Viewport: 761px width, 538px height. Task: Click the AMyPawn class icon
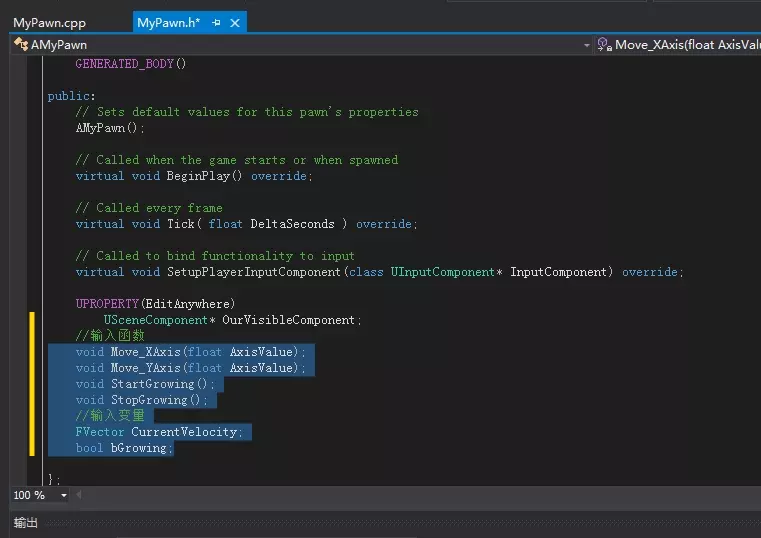pyautogui.click(x=21, y=45)
